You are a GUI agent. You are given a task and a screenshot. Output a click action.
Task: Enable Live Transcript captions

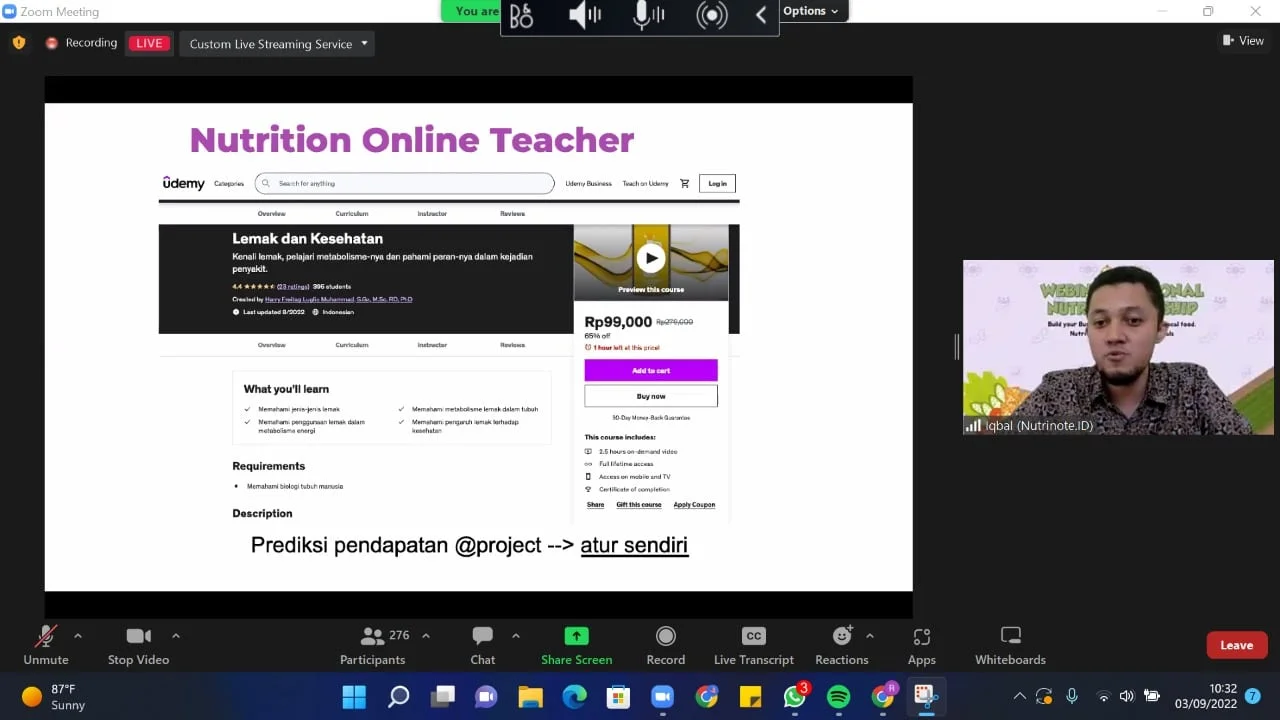[x=754, y=645]
